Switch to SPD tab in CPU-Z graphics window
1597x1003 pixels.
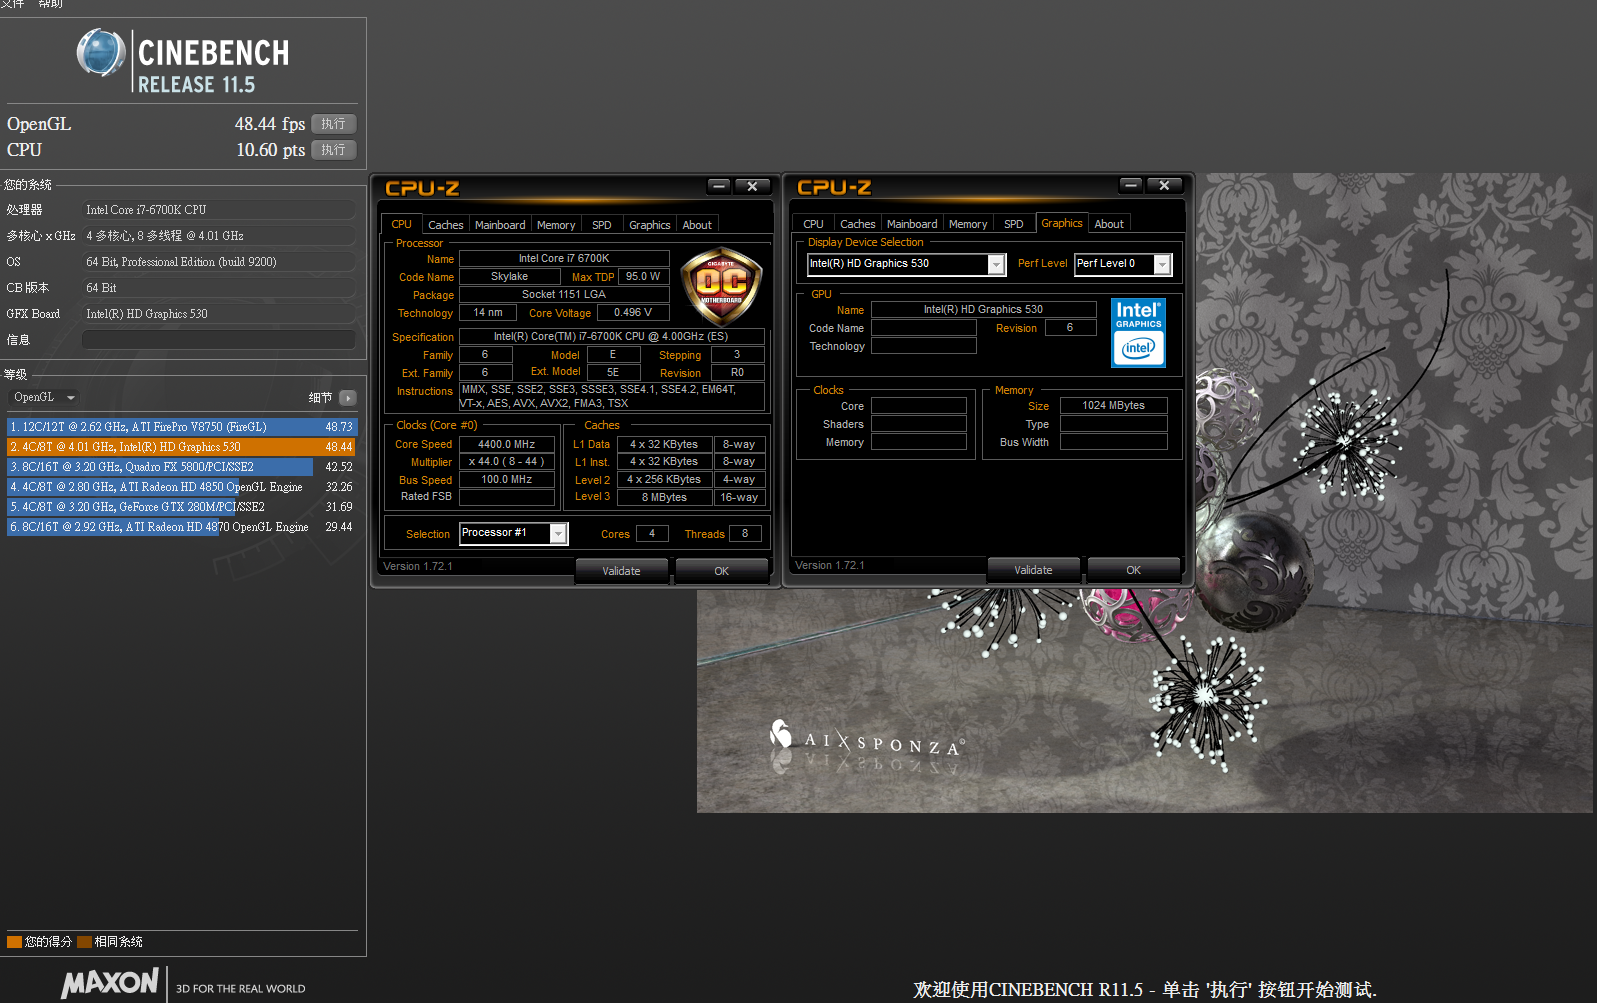(x=1014, y=224)
